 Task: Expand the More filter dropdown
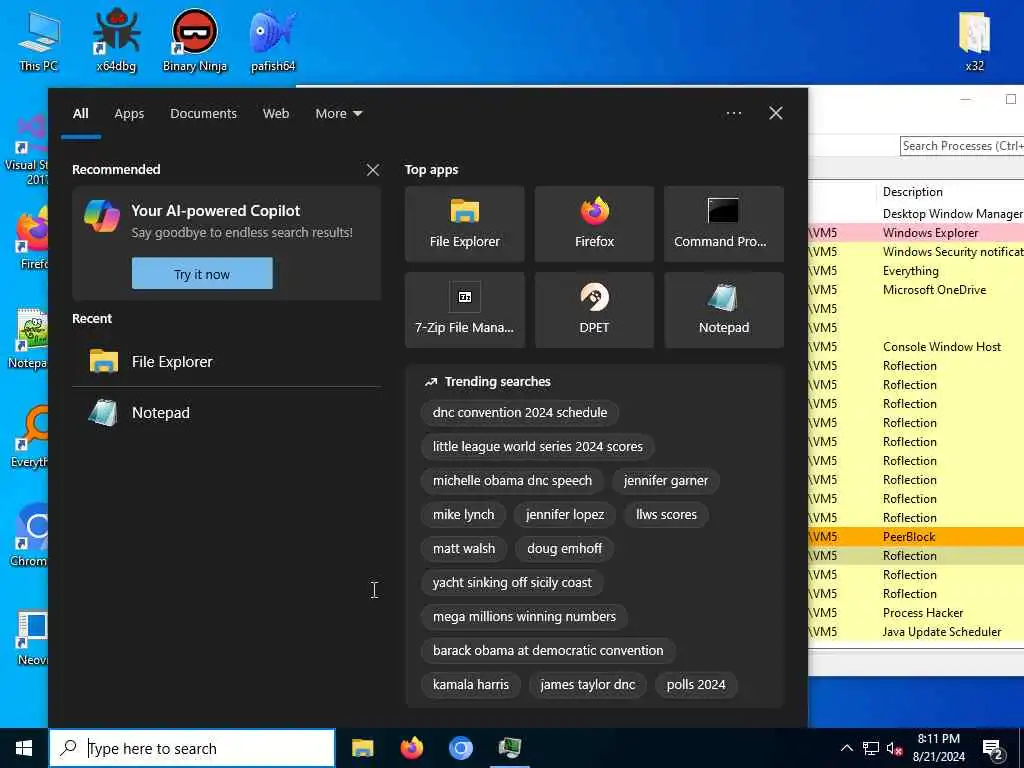point(338,114)
